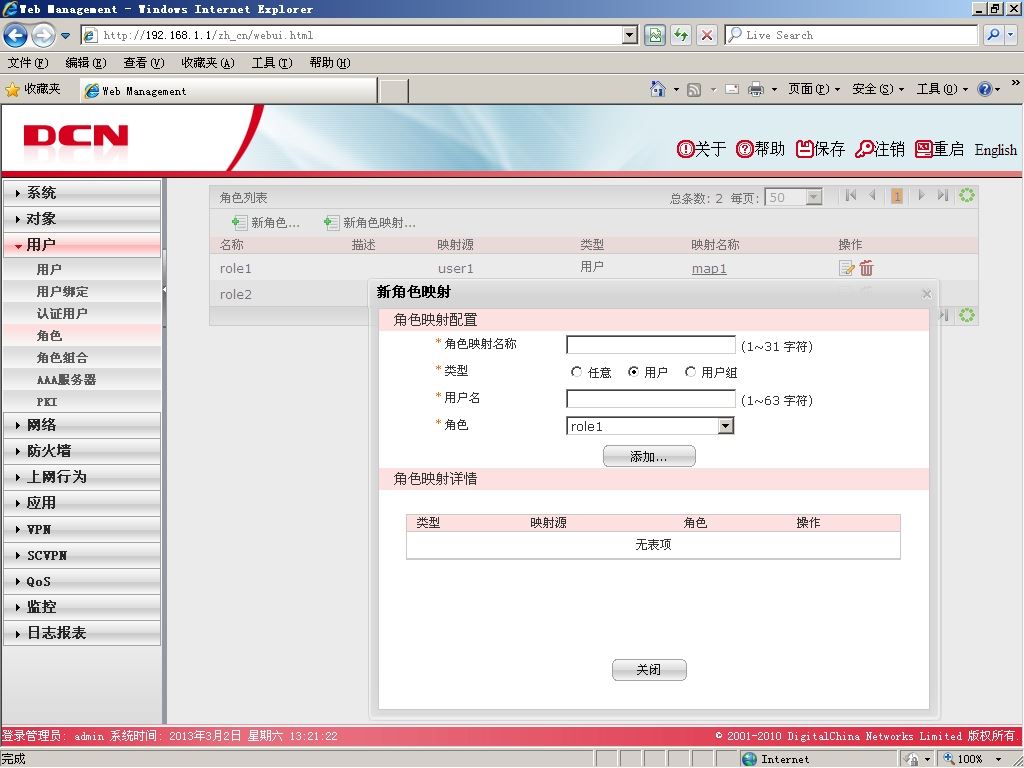Screen dimensions: 1024x768
Task: Click the 关闭 button
Action: (649, 669)
